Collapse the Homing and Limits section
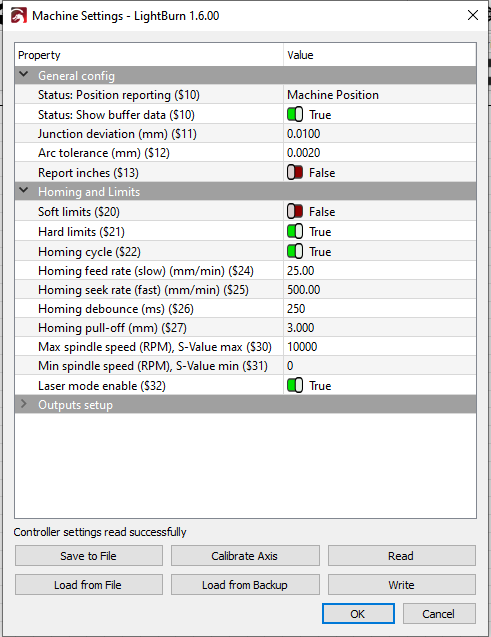This screenshot has width=491, height=637. click(x=24, y=191)
